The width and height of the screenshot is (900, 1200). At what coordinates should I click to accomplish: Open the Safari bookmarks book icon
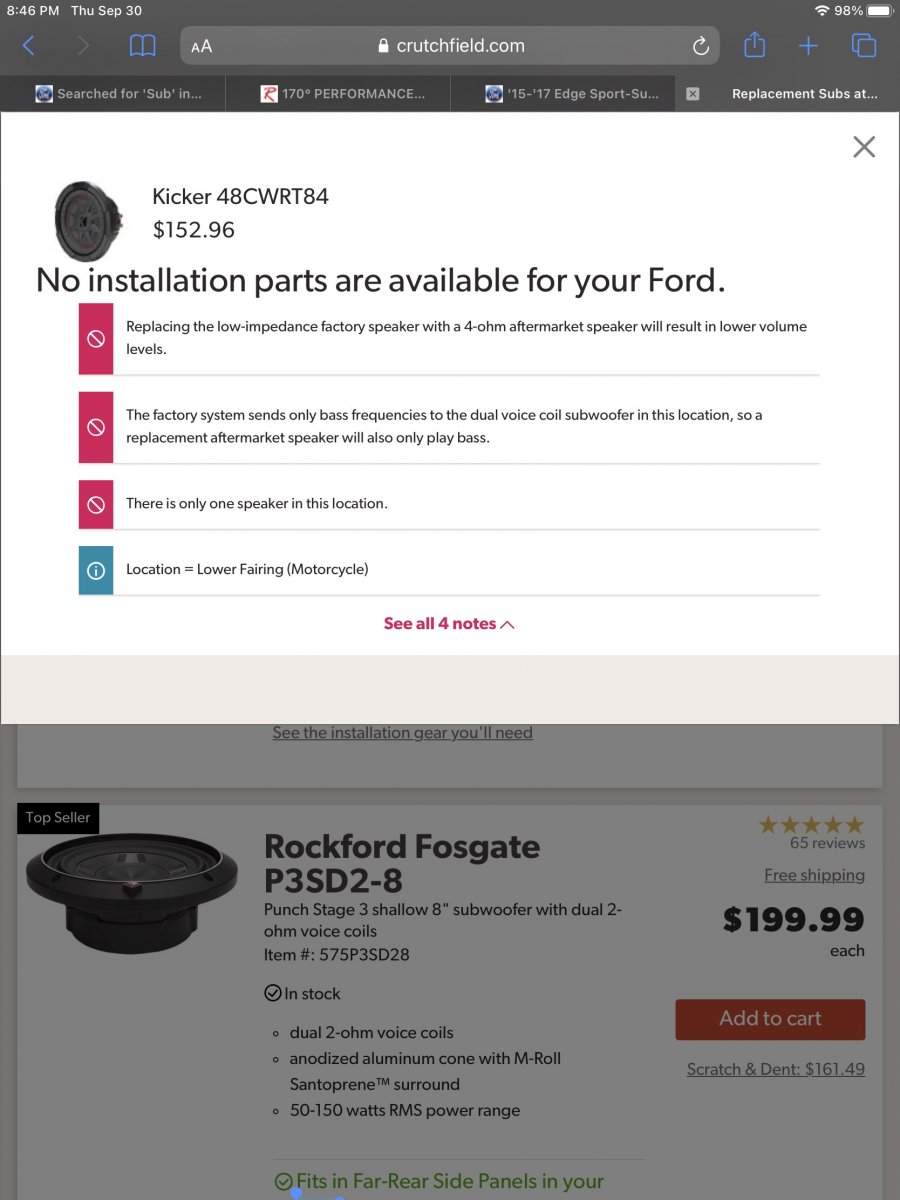tap(143, 46)
